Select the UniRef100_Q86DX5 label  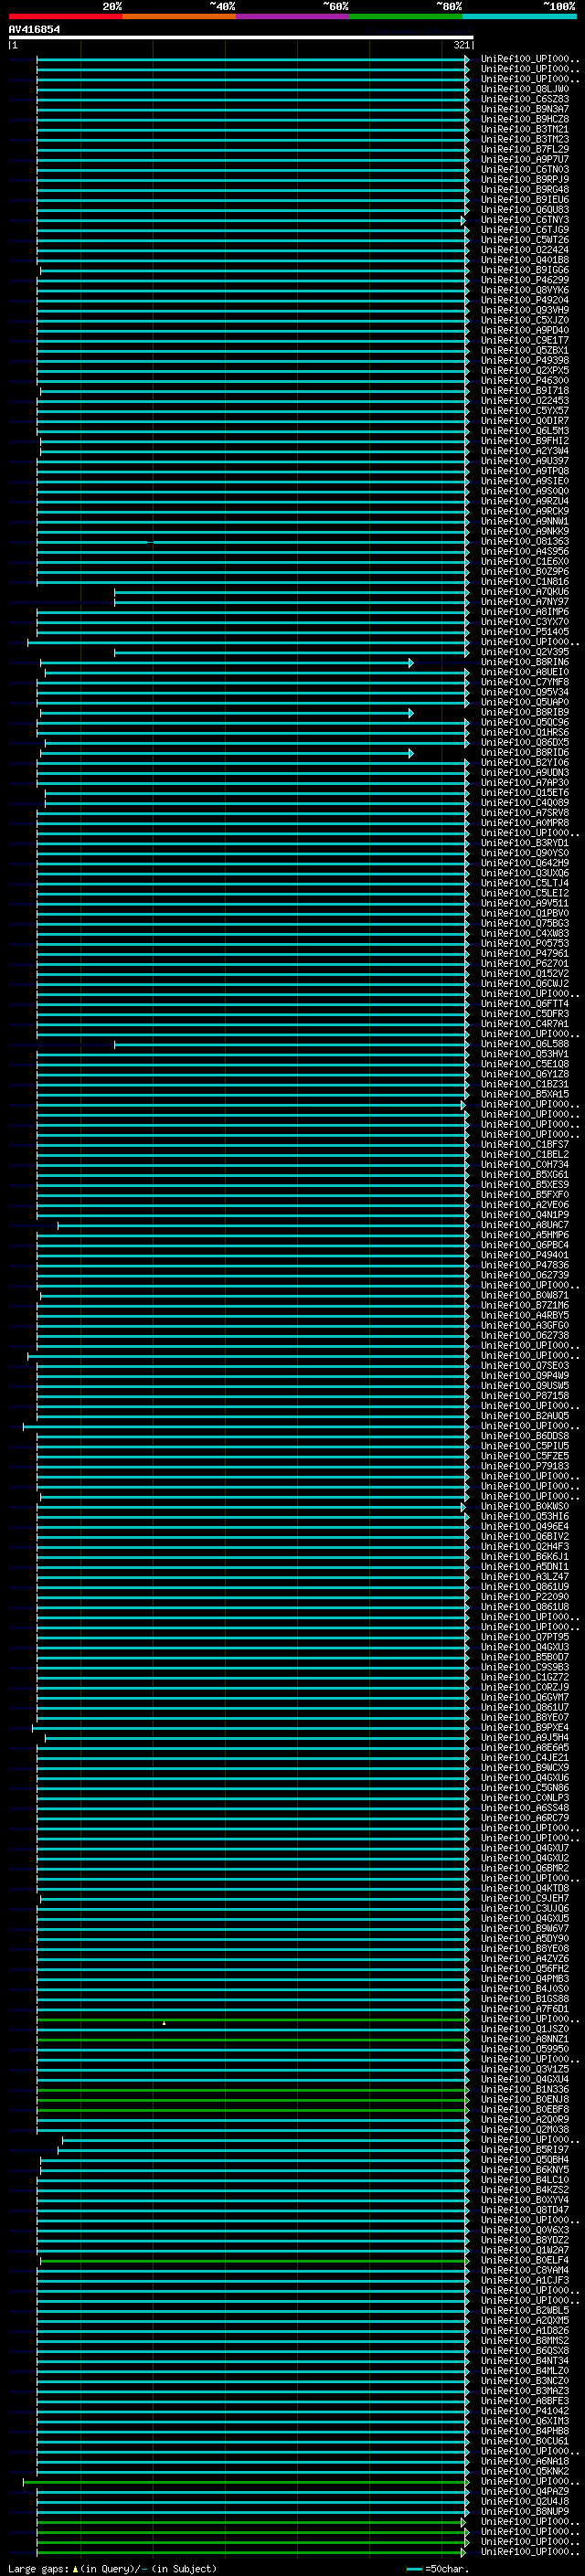(525, 743)
